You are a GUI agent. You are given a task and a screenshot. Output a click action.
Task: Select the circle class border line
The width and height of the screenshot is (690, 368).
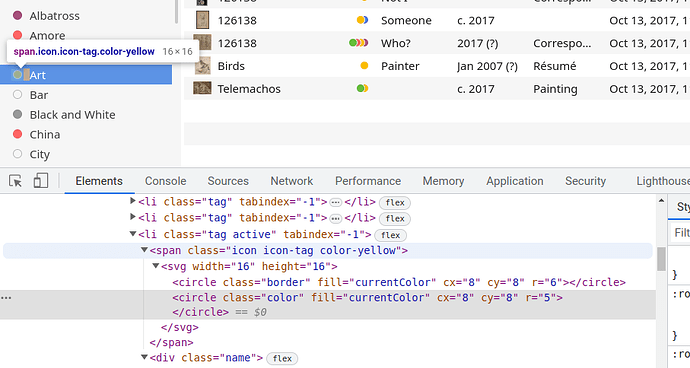pyautogui.click(x=399, y=282)
